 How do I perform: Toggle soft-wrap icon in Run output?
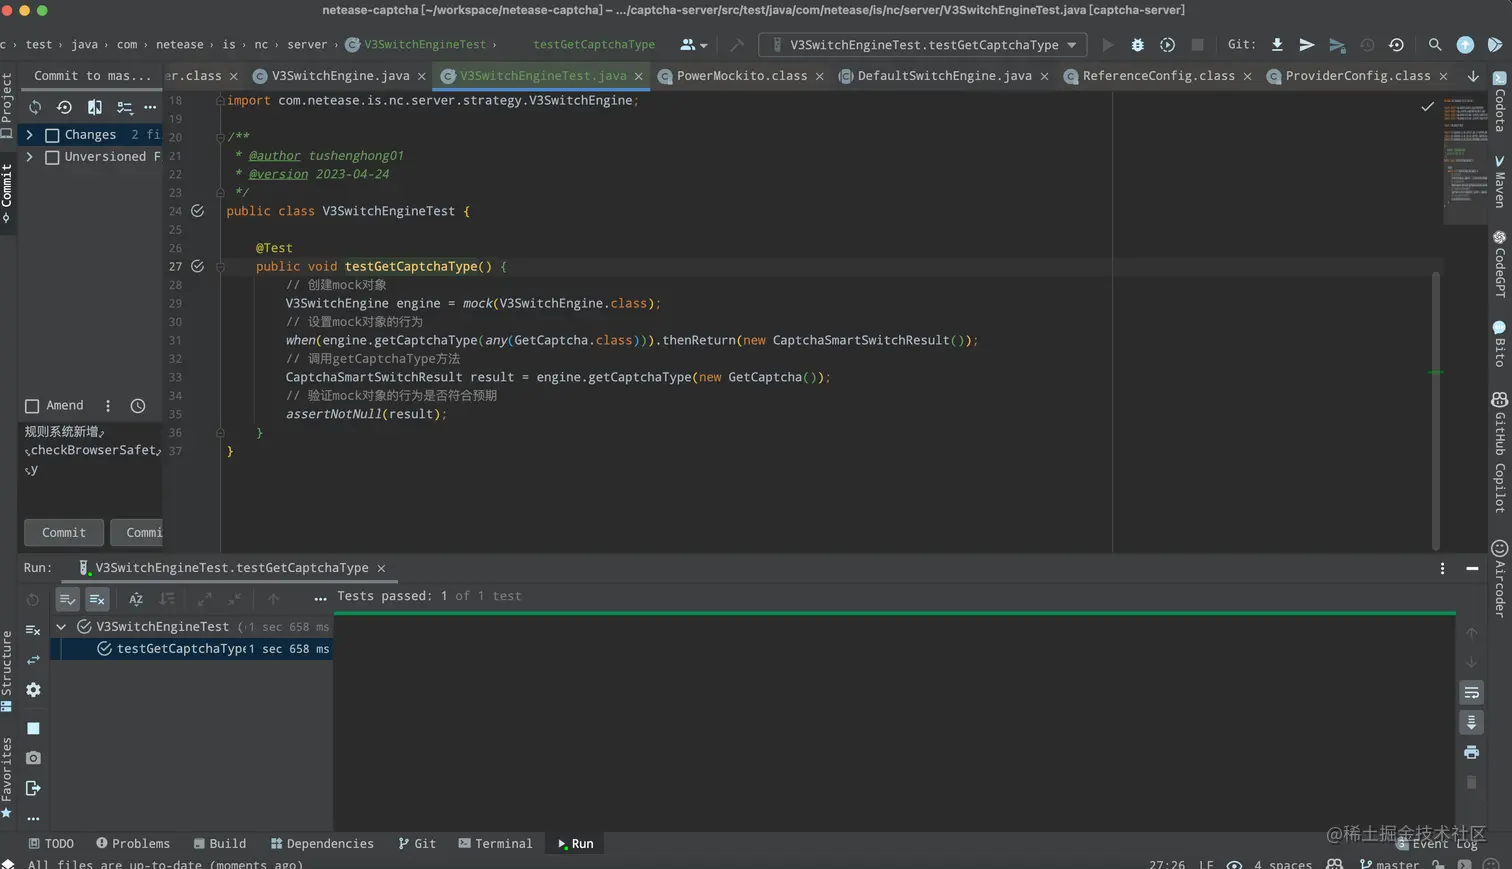pyautogui.click(x=1471, y=692)
